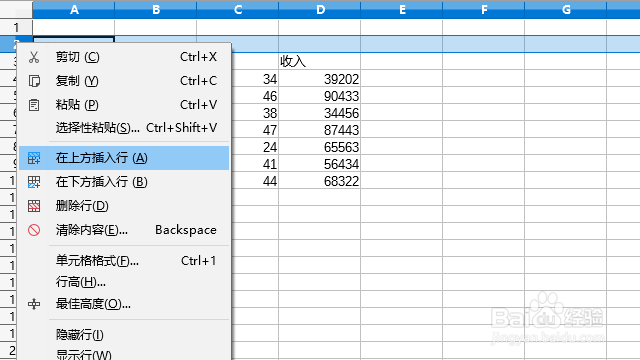Image resolution: width=640 pixels, height=360 pixels.
Task: Click the insert row above icon
Action: pyautogui.click(x=34, y=158)
